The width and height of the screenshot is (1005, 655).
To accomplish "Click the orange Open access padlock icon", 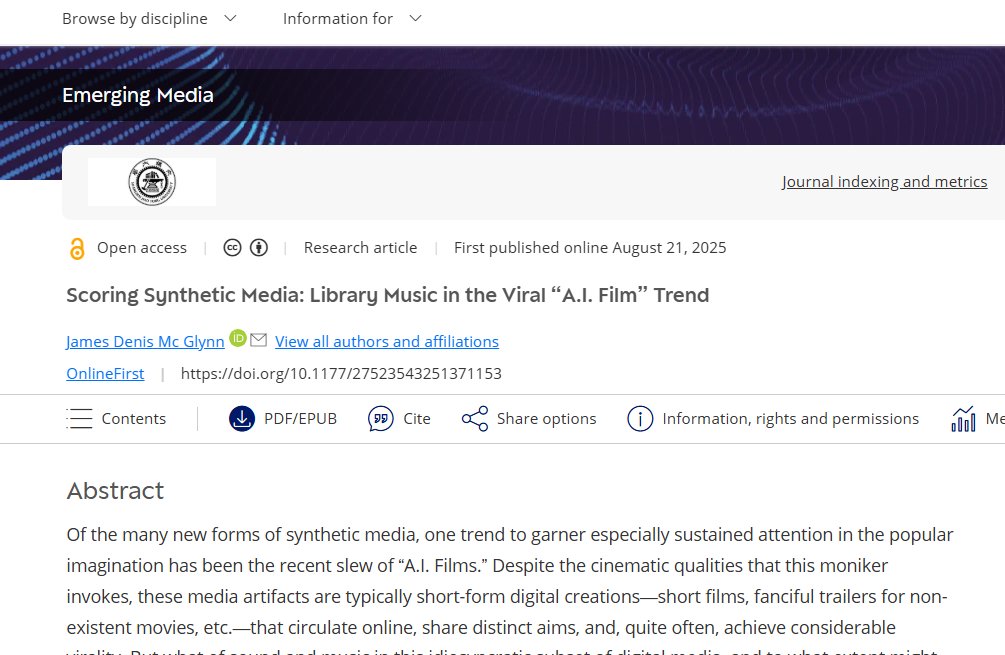I will click(x=77, y=247).
